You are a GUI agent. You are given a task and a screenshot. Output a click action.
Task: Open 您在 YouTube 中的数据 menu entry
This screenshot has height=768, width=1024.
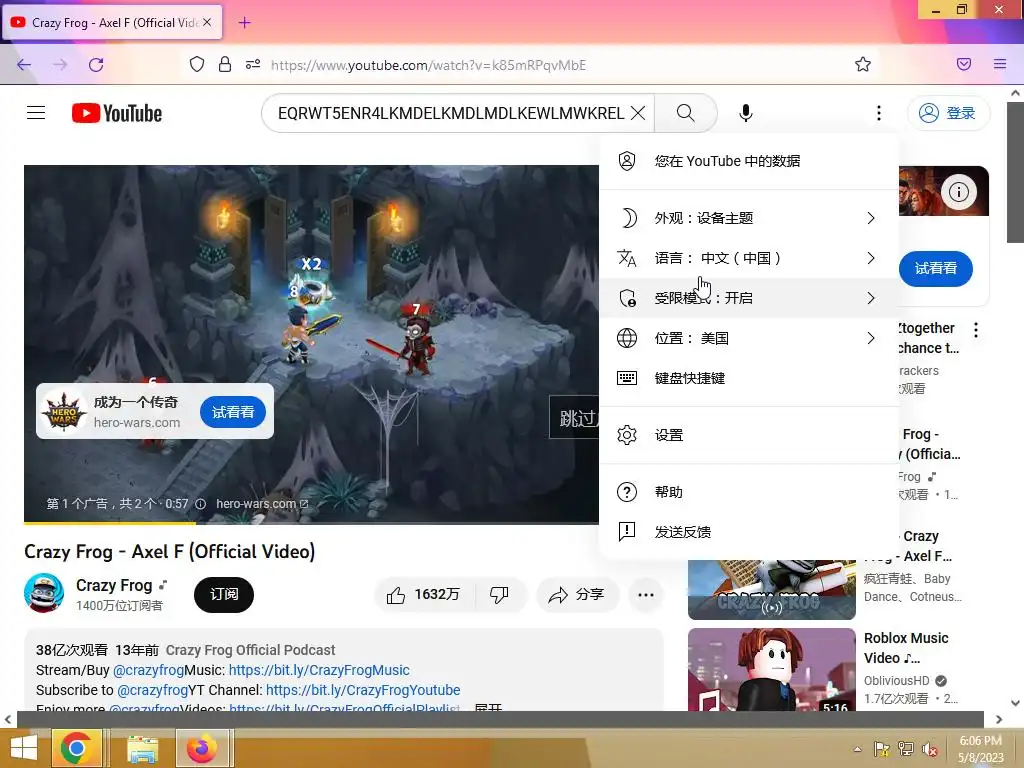click(749, 161)
